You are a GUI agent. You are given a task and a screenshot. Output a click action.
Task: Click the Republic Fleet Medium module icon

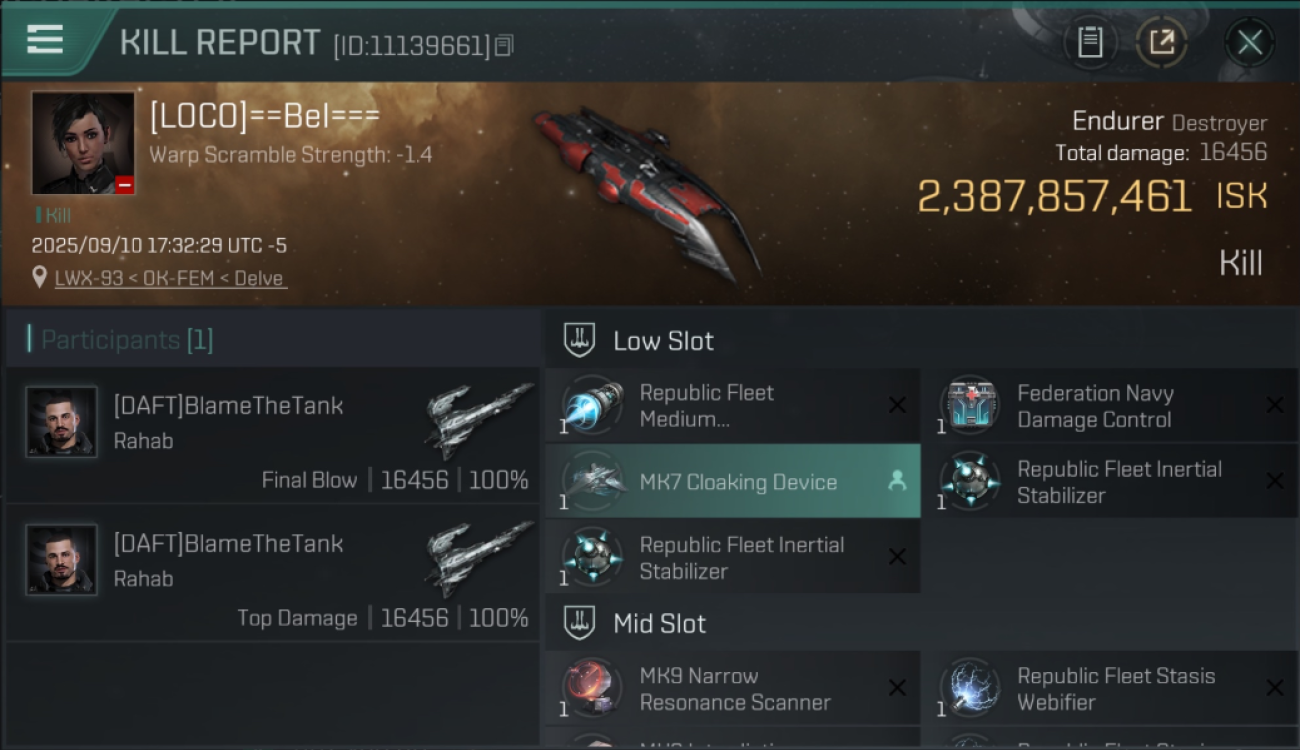pos(591,405)
